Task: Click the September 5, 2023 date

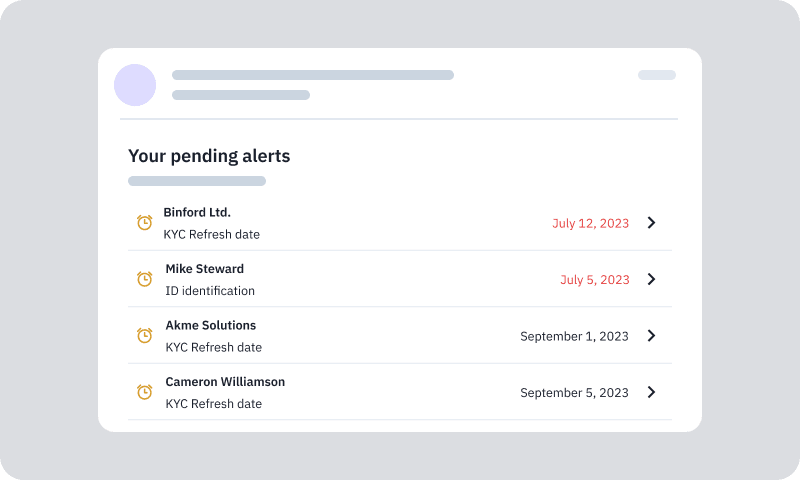Action: [x=574, y=393]
